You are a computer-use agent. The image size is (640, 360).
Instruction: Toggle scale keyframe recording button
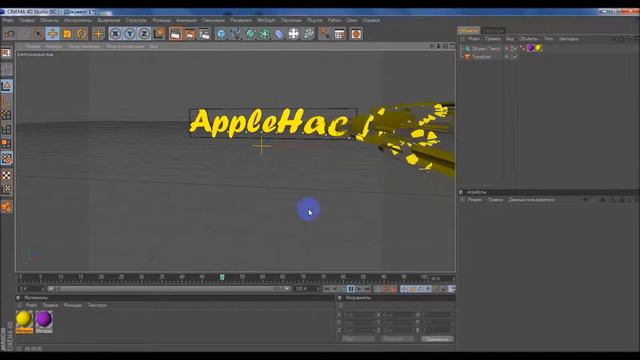click(x=412, y=289)
